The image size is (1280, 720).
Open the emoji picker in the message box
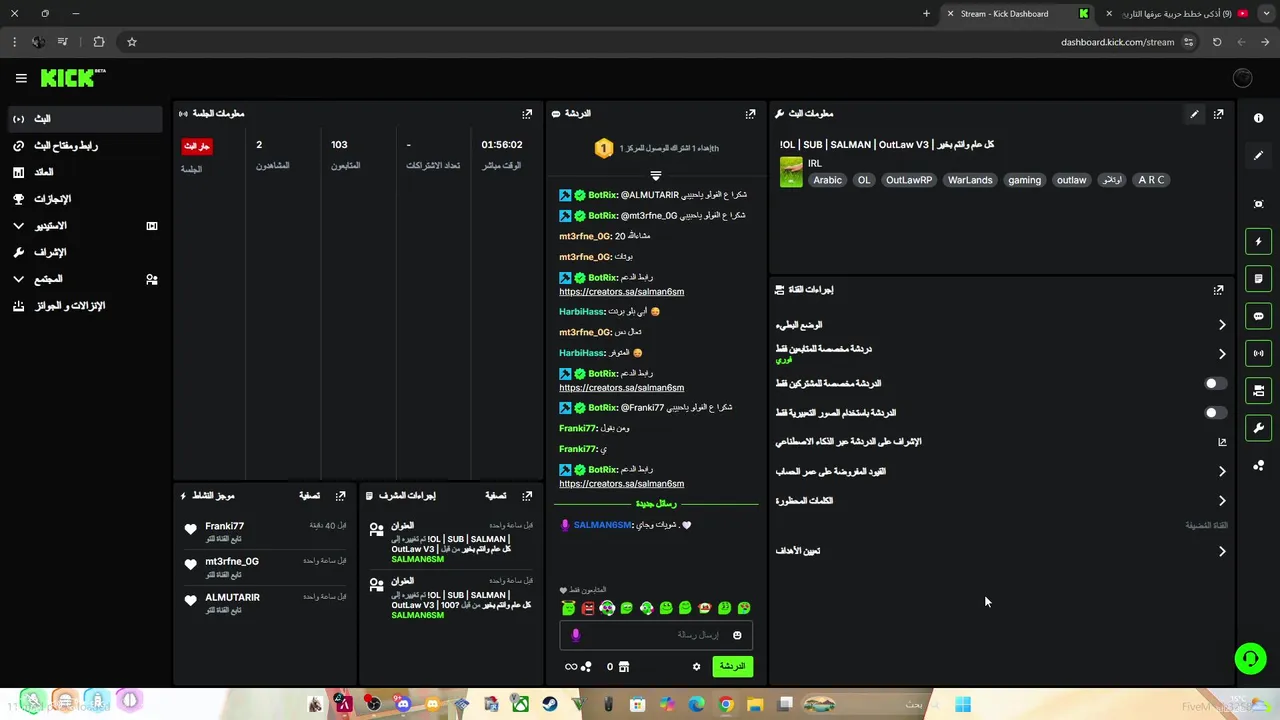pos(737,635)
